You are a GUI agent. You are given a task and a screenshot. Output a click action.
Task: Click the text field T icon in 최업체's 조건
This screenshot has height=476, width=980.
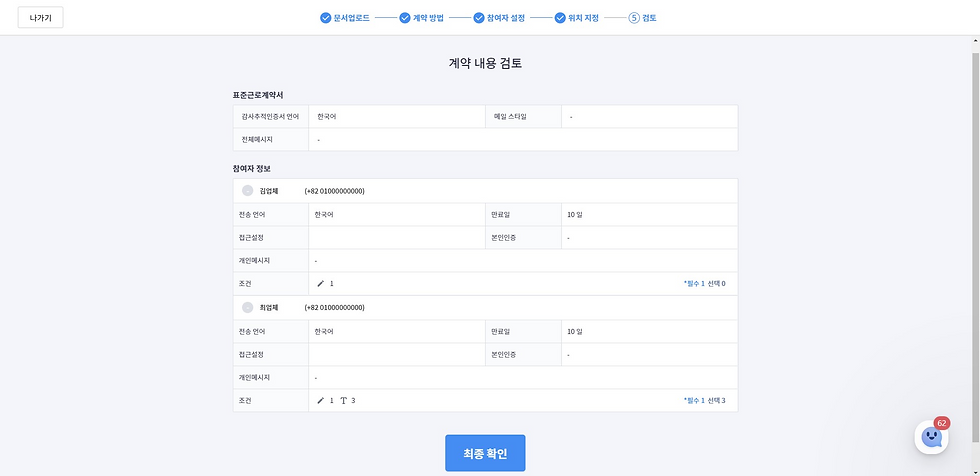(343, 400)
